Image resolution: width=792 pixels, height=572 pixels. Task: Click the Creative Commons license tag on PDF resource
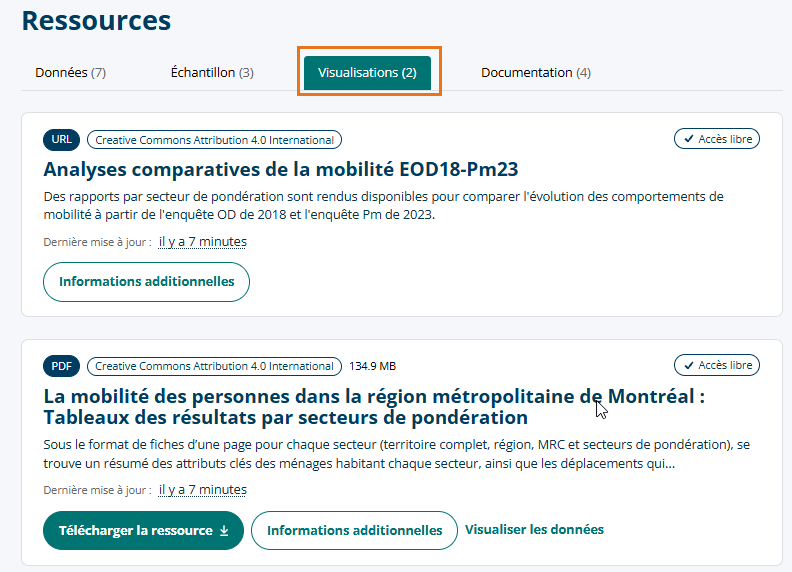click(x=215, y=366)
